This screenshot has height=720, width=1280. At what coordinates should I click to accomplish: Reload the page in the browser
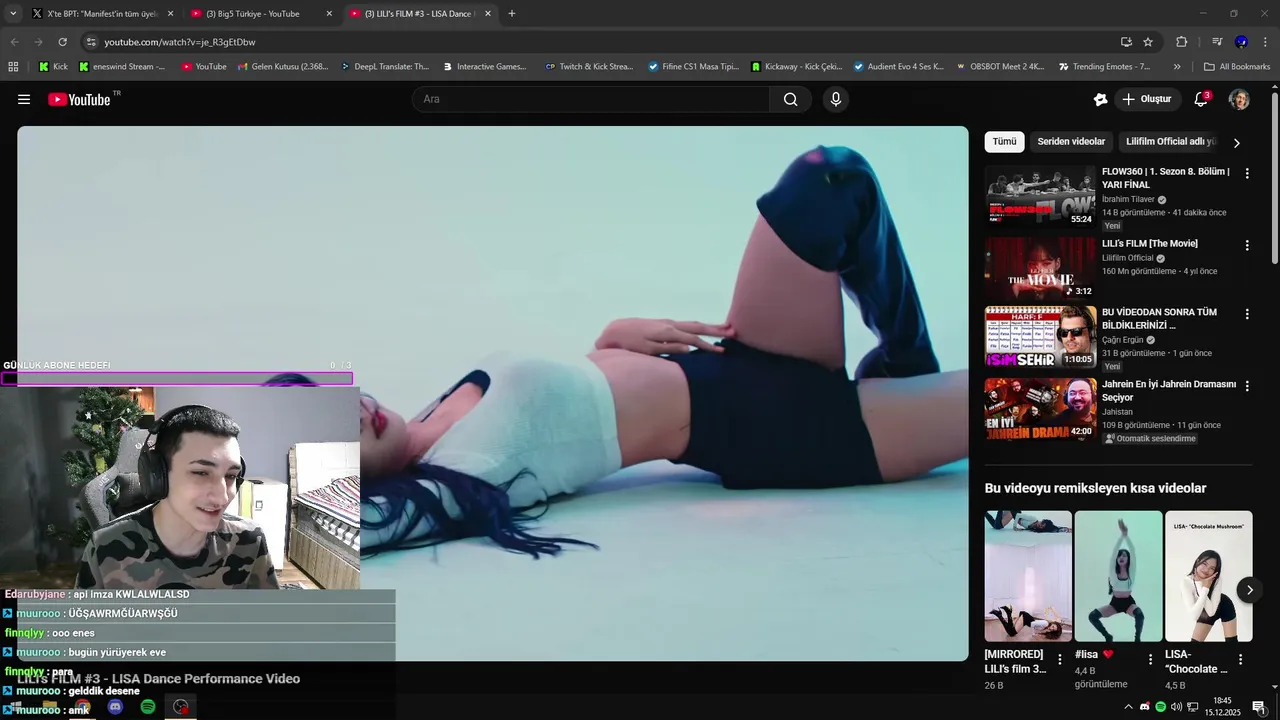click(62, 42)
